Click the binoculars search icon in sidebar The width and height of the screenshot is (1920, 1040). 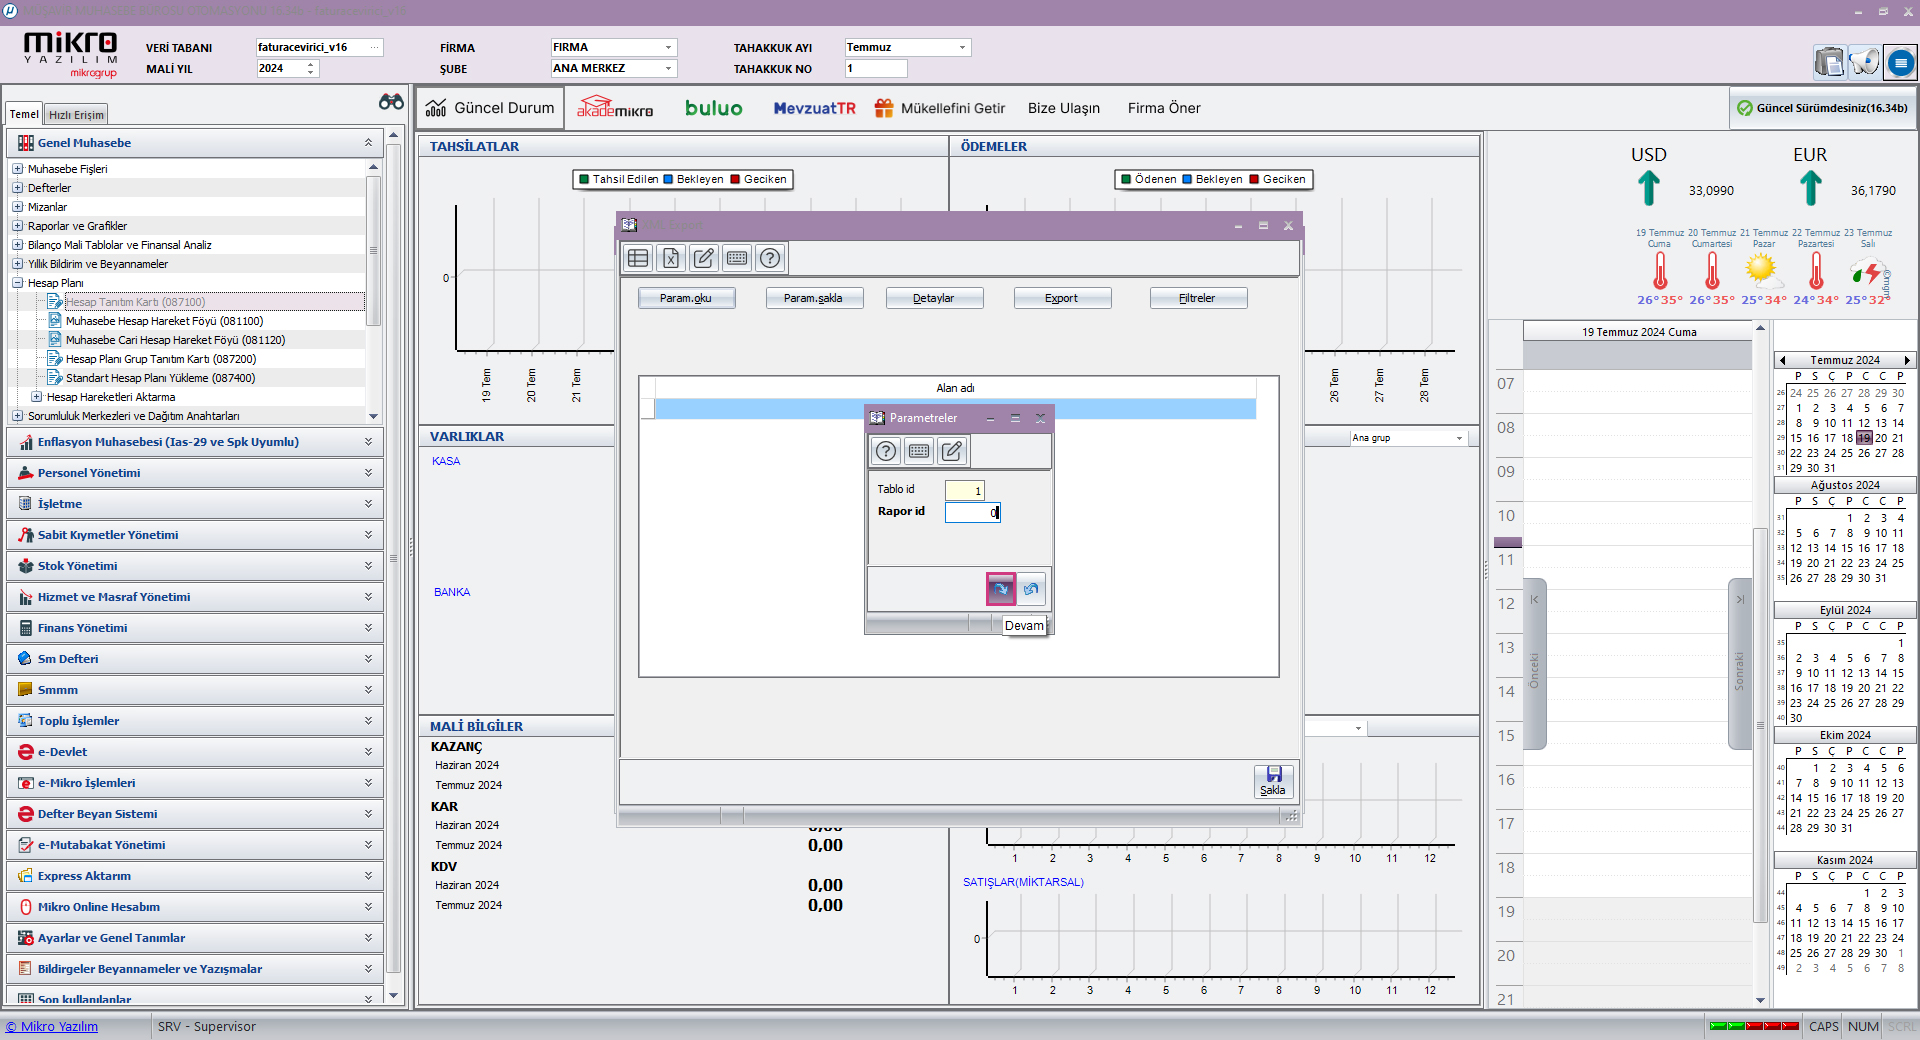coord(391,102)
